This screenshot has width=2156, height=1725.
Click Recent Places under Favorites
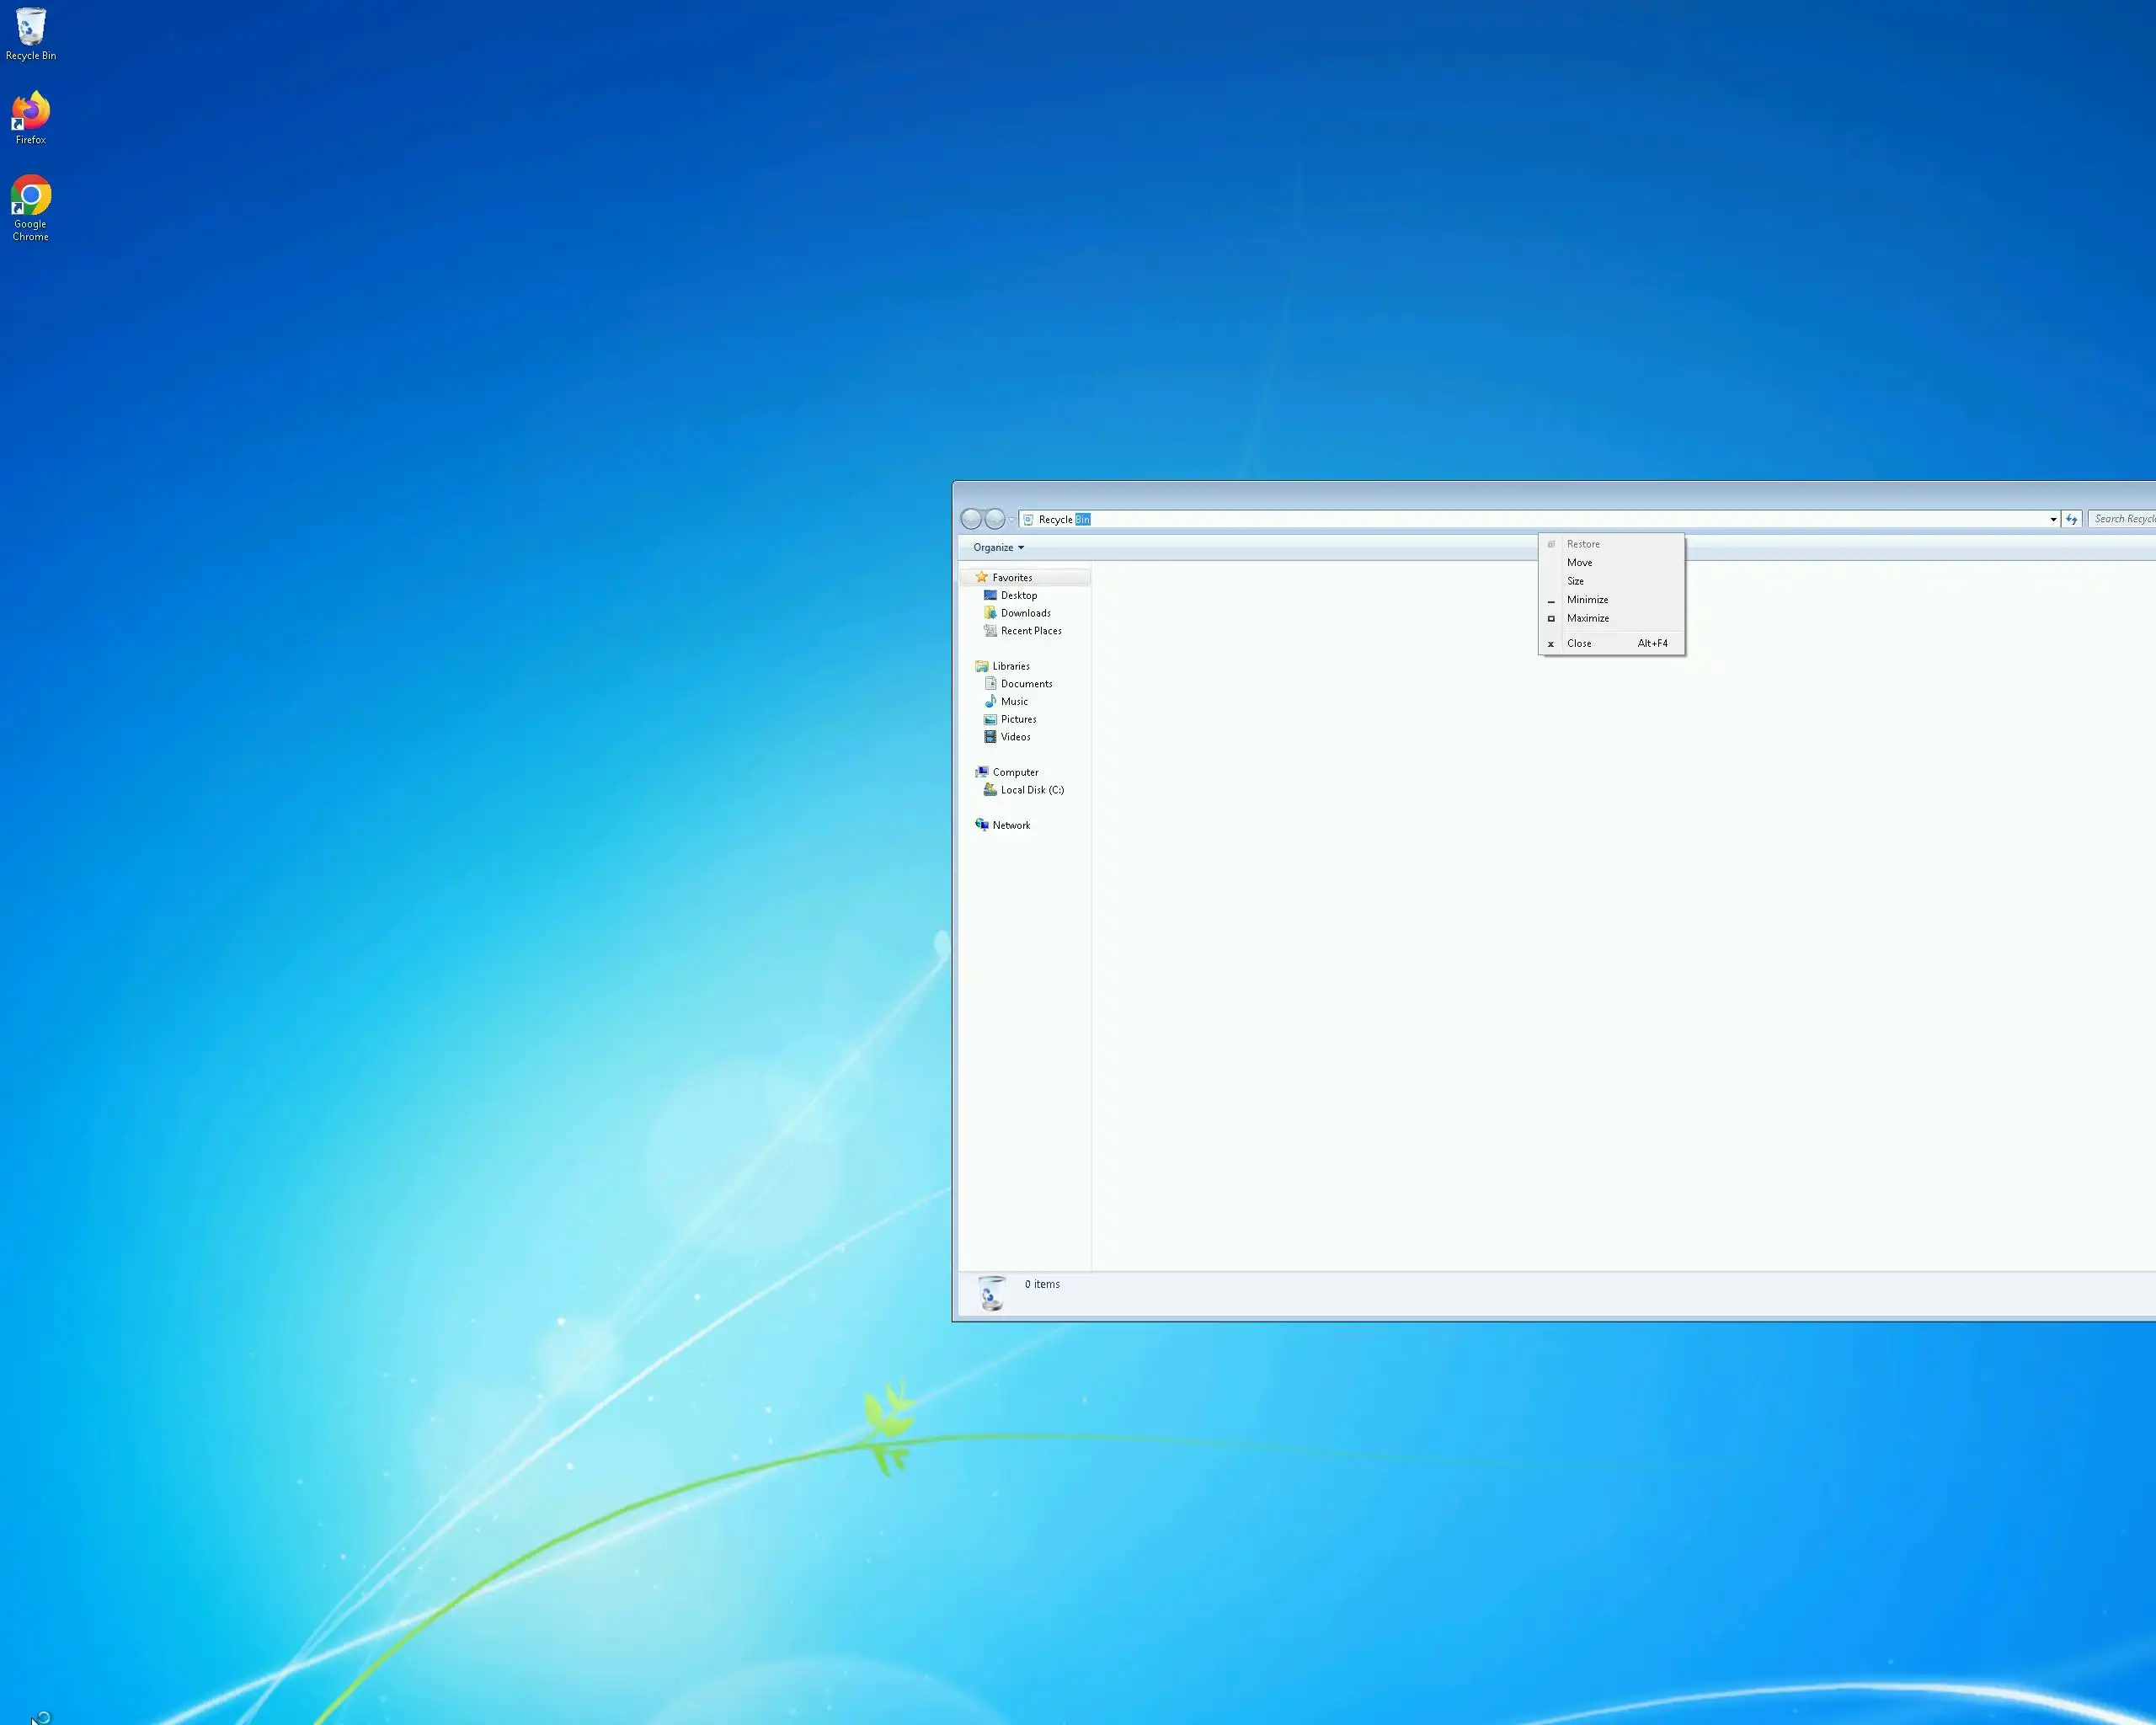[x=1030, y=631]
